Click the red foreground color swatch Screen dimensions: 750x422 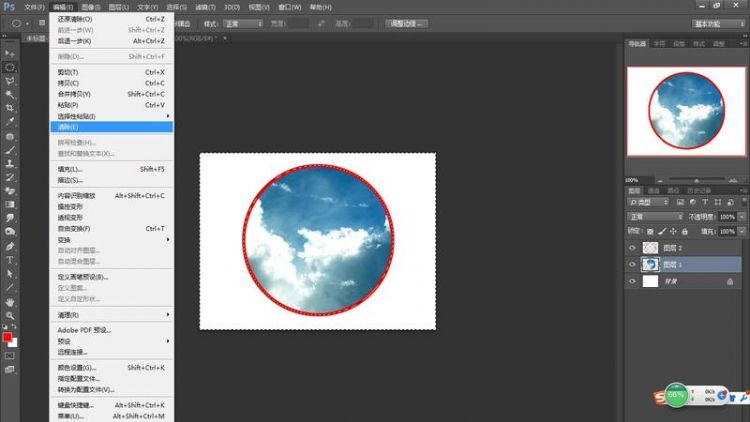point(8,337)
